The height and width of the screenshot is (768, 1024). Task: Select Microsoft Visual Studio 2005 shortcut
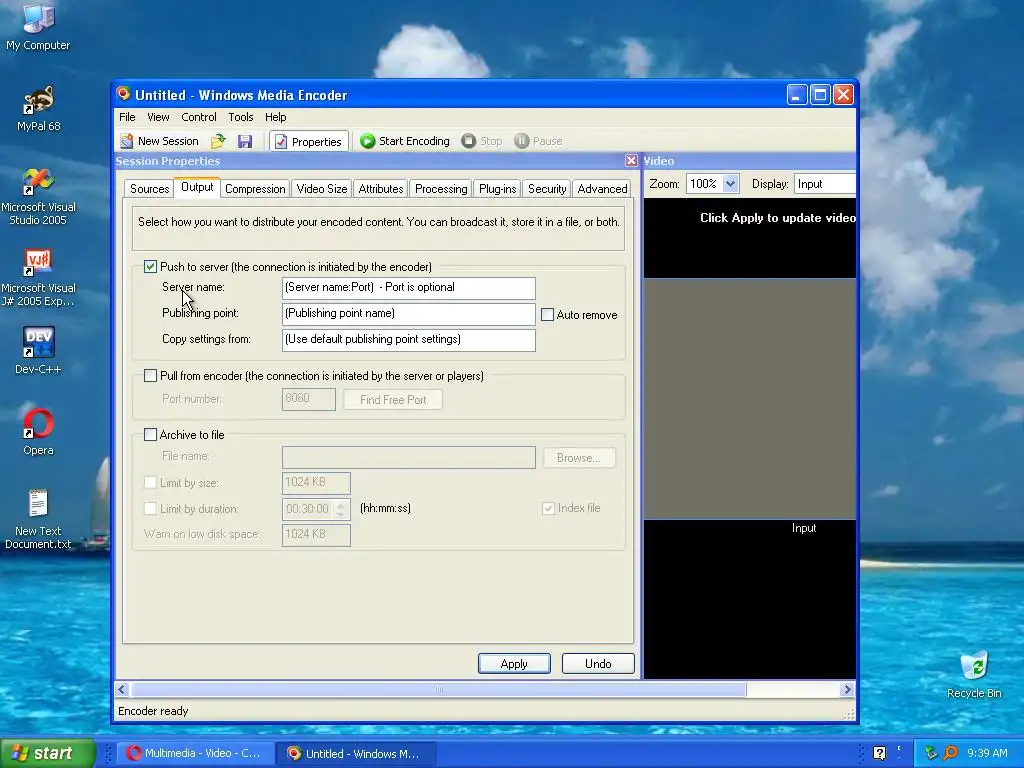(x=38, y=197)
